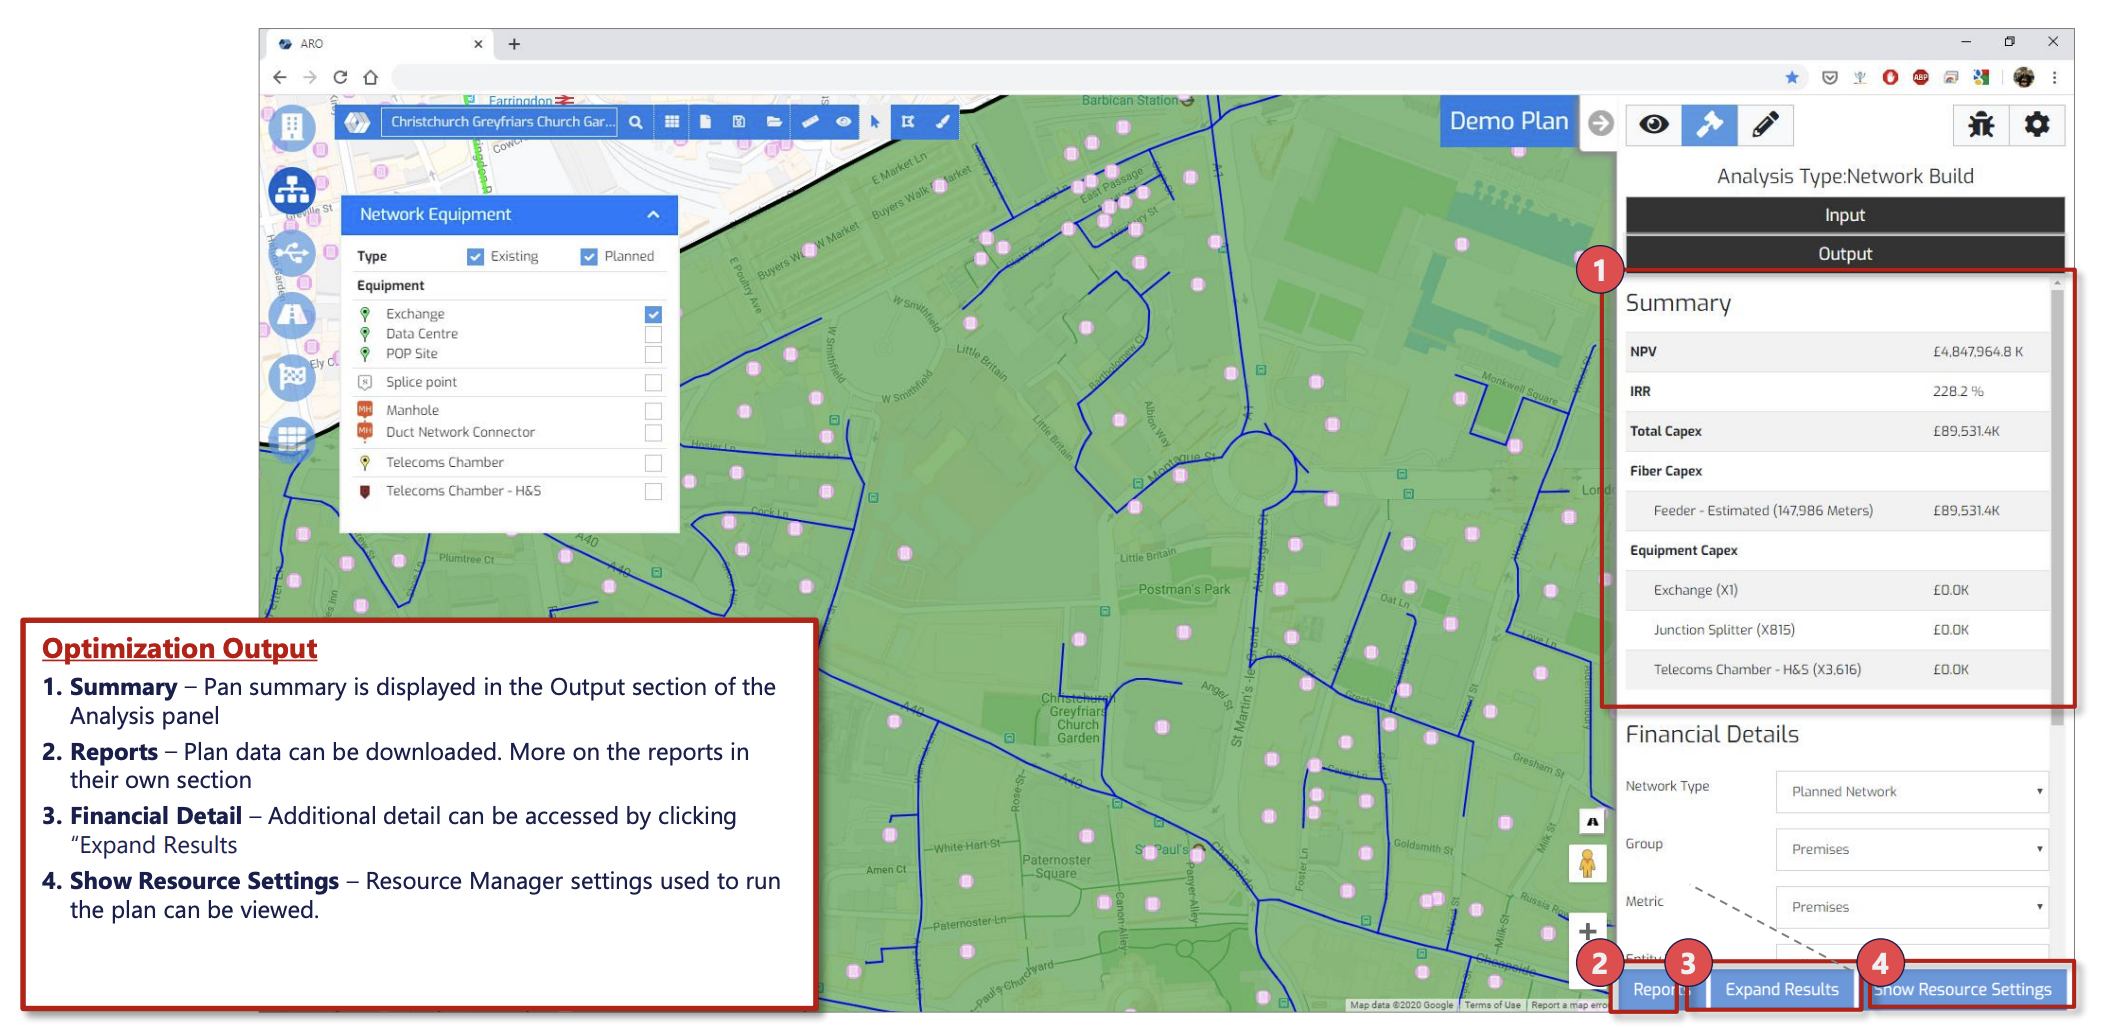Image resolution: width=2120 pixels, height=1030 pixels.
Task: Click the Pocket extension icon
Action: tap(1830, 77)
